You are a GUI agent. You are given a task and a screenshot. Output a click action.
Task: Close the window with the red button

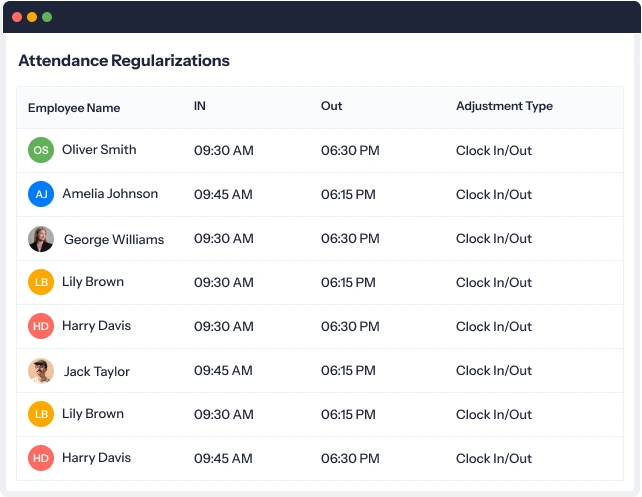(x=17, y=17)
